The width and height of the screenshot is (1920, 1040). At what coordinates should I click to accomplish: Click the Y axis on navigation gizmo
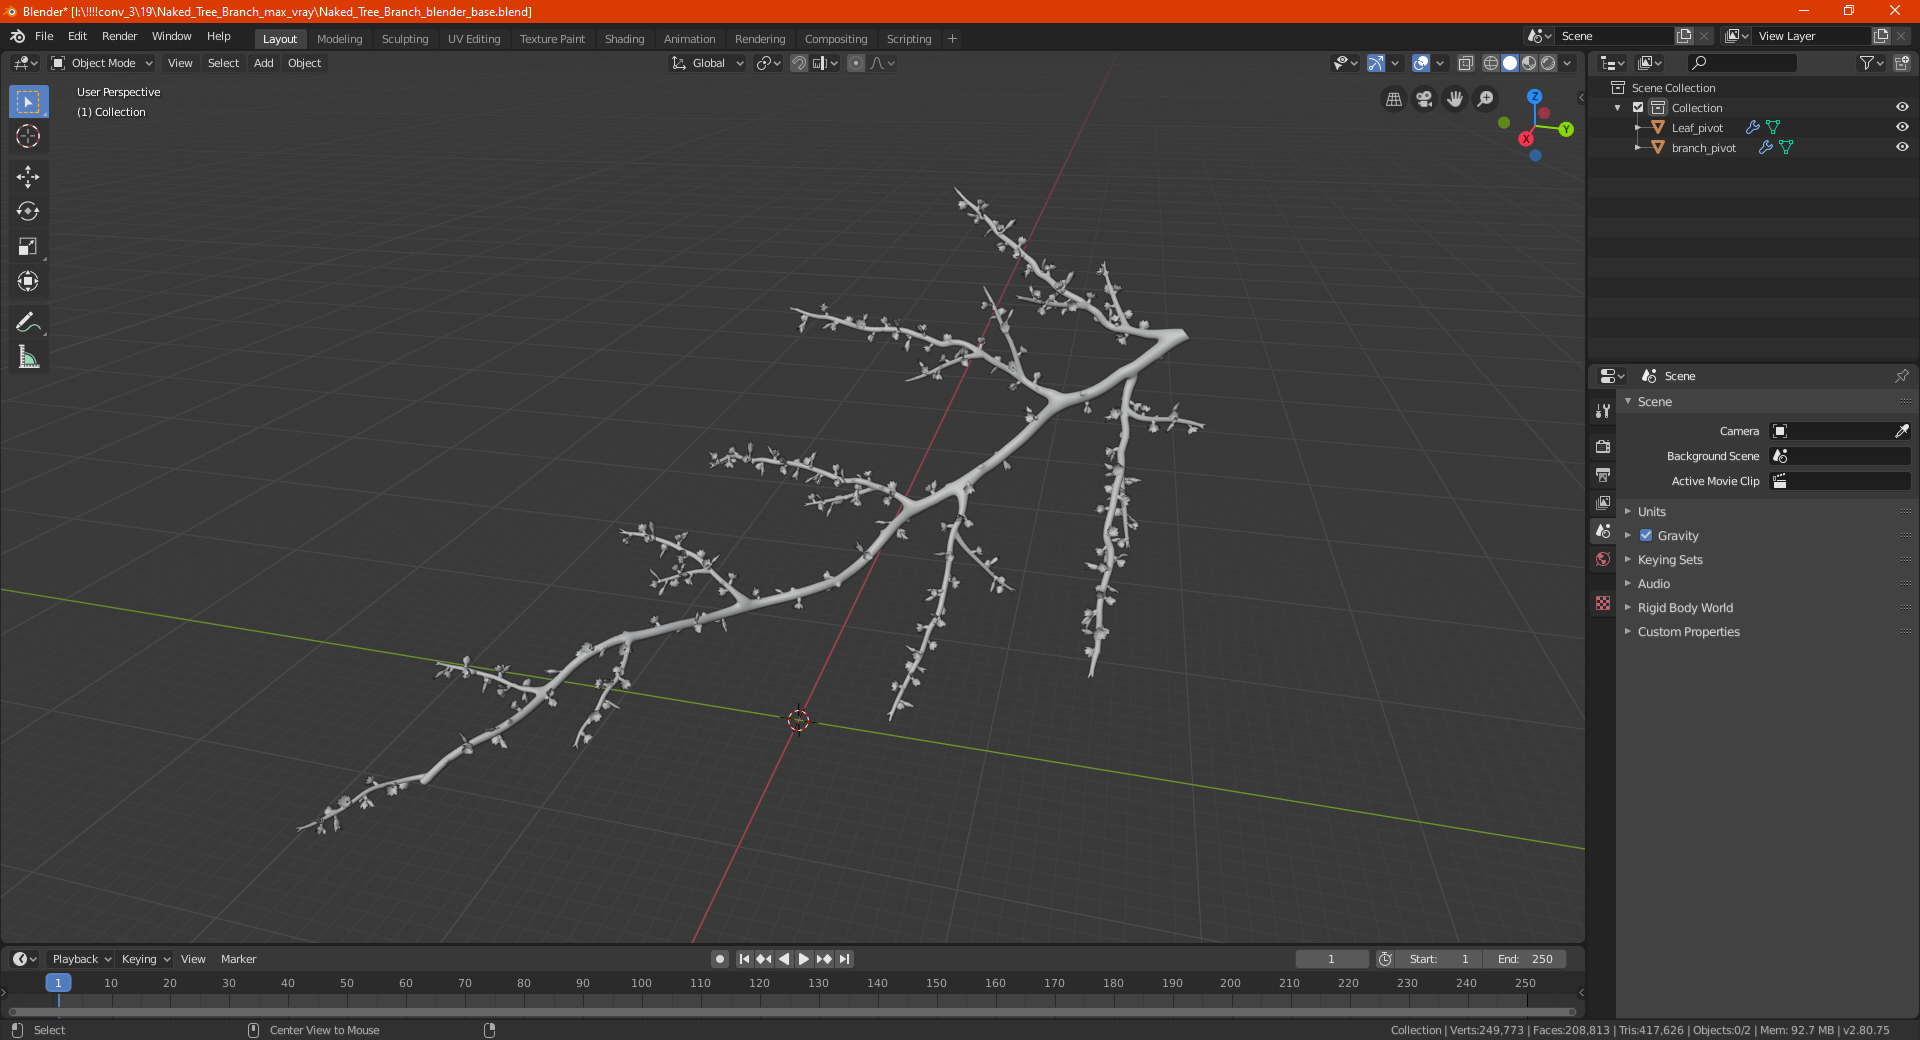click(x=1566, y=129)
